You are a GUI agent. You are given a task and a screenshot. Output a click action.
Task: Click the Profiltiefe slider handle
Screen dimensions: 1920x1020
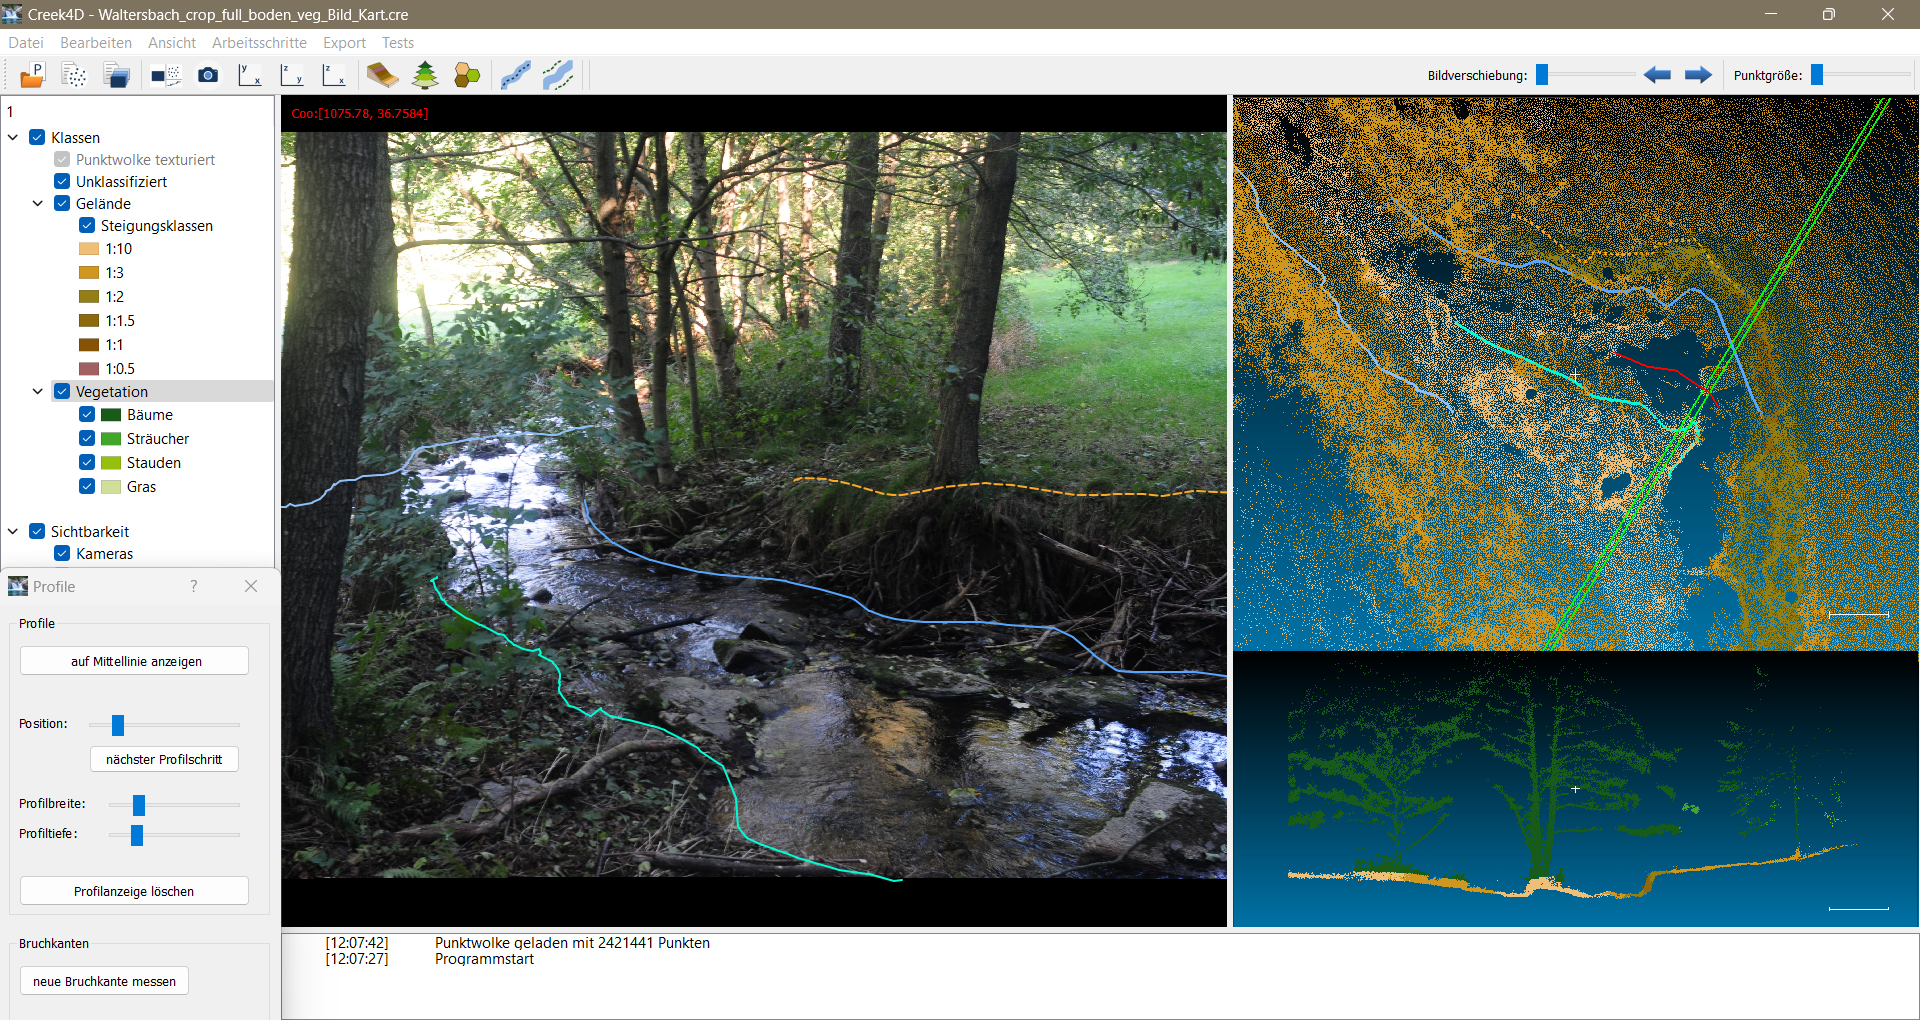tap(137, 835)
